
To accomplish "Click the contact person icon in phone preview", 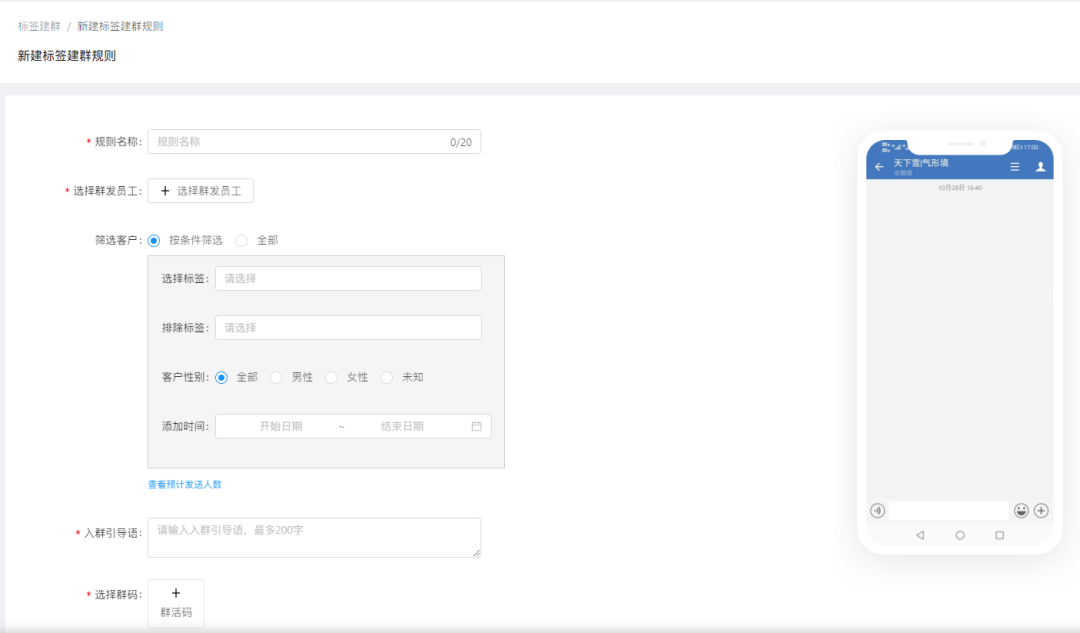I will [x=1041, y=167].
